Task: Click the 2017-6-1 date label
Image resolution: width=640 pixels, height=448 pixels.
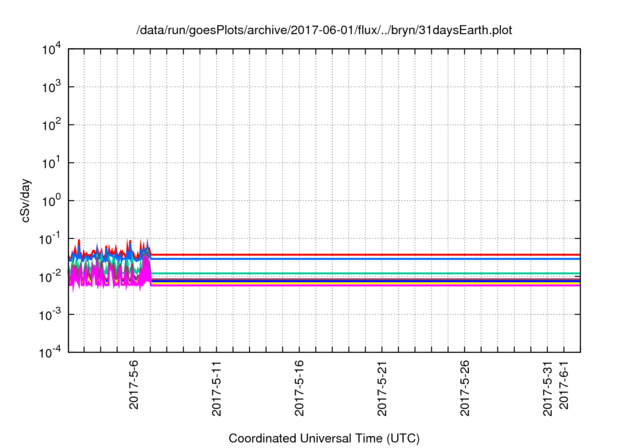Action: click(x=564, y=384)
